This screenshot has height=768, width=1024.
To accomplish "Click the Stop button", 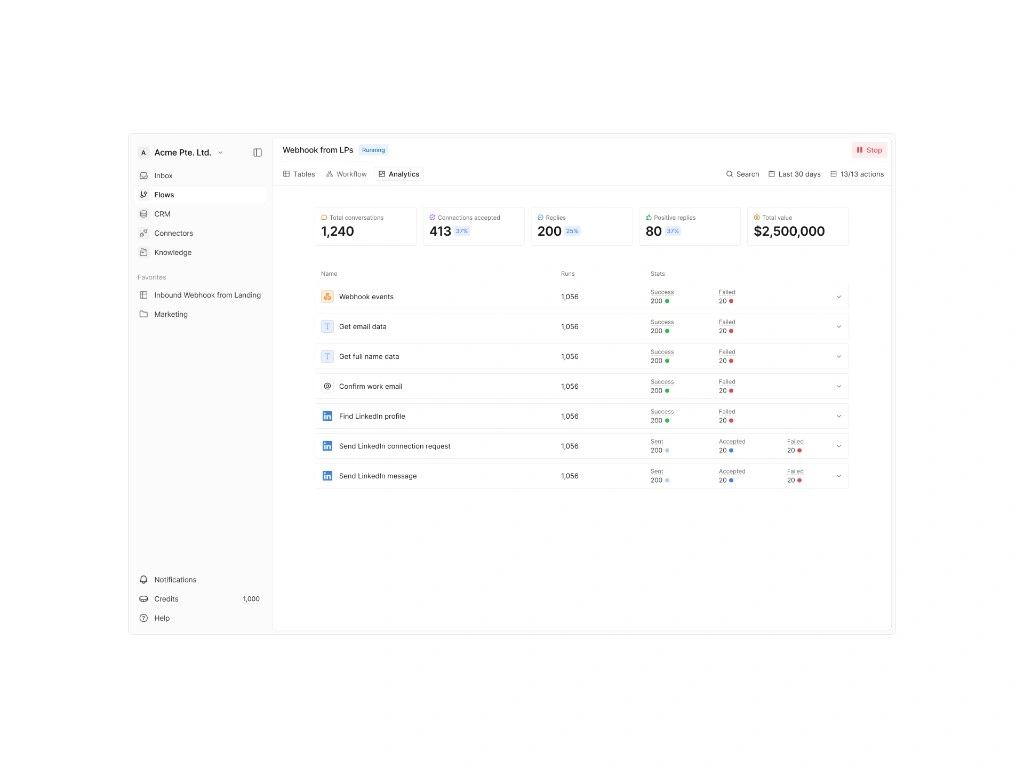I will (x=869, y=150).
